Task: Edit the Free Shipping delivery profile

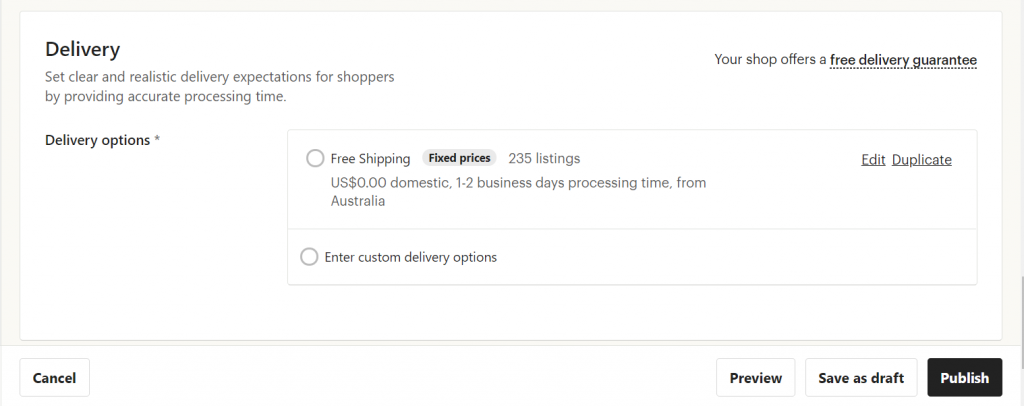Action: click(872, 160)
